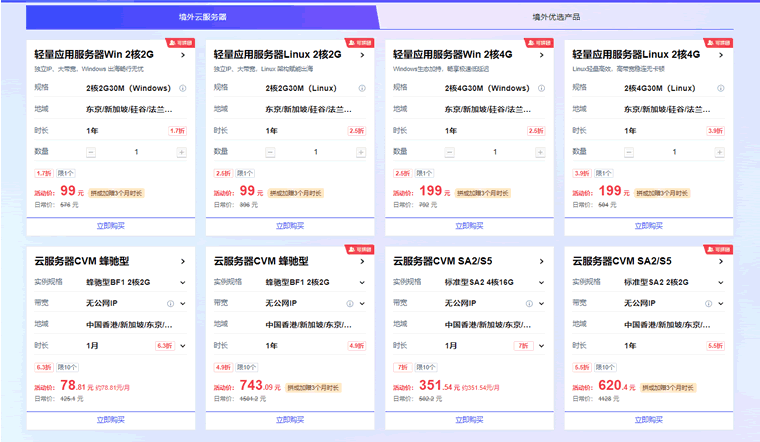Click 可拼团 badge on 620.4元 SA2/S5 card
The image size is (760, 442).
[x=718, y=250]
